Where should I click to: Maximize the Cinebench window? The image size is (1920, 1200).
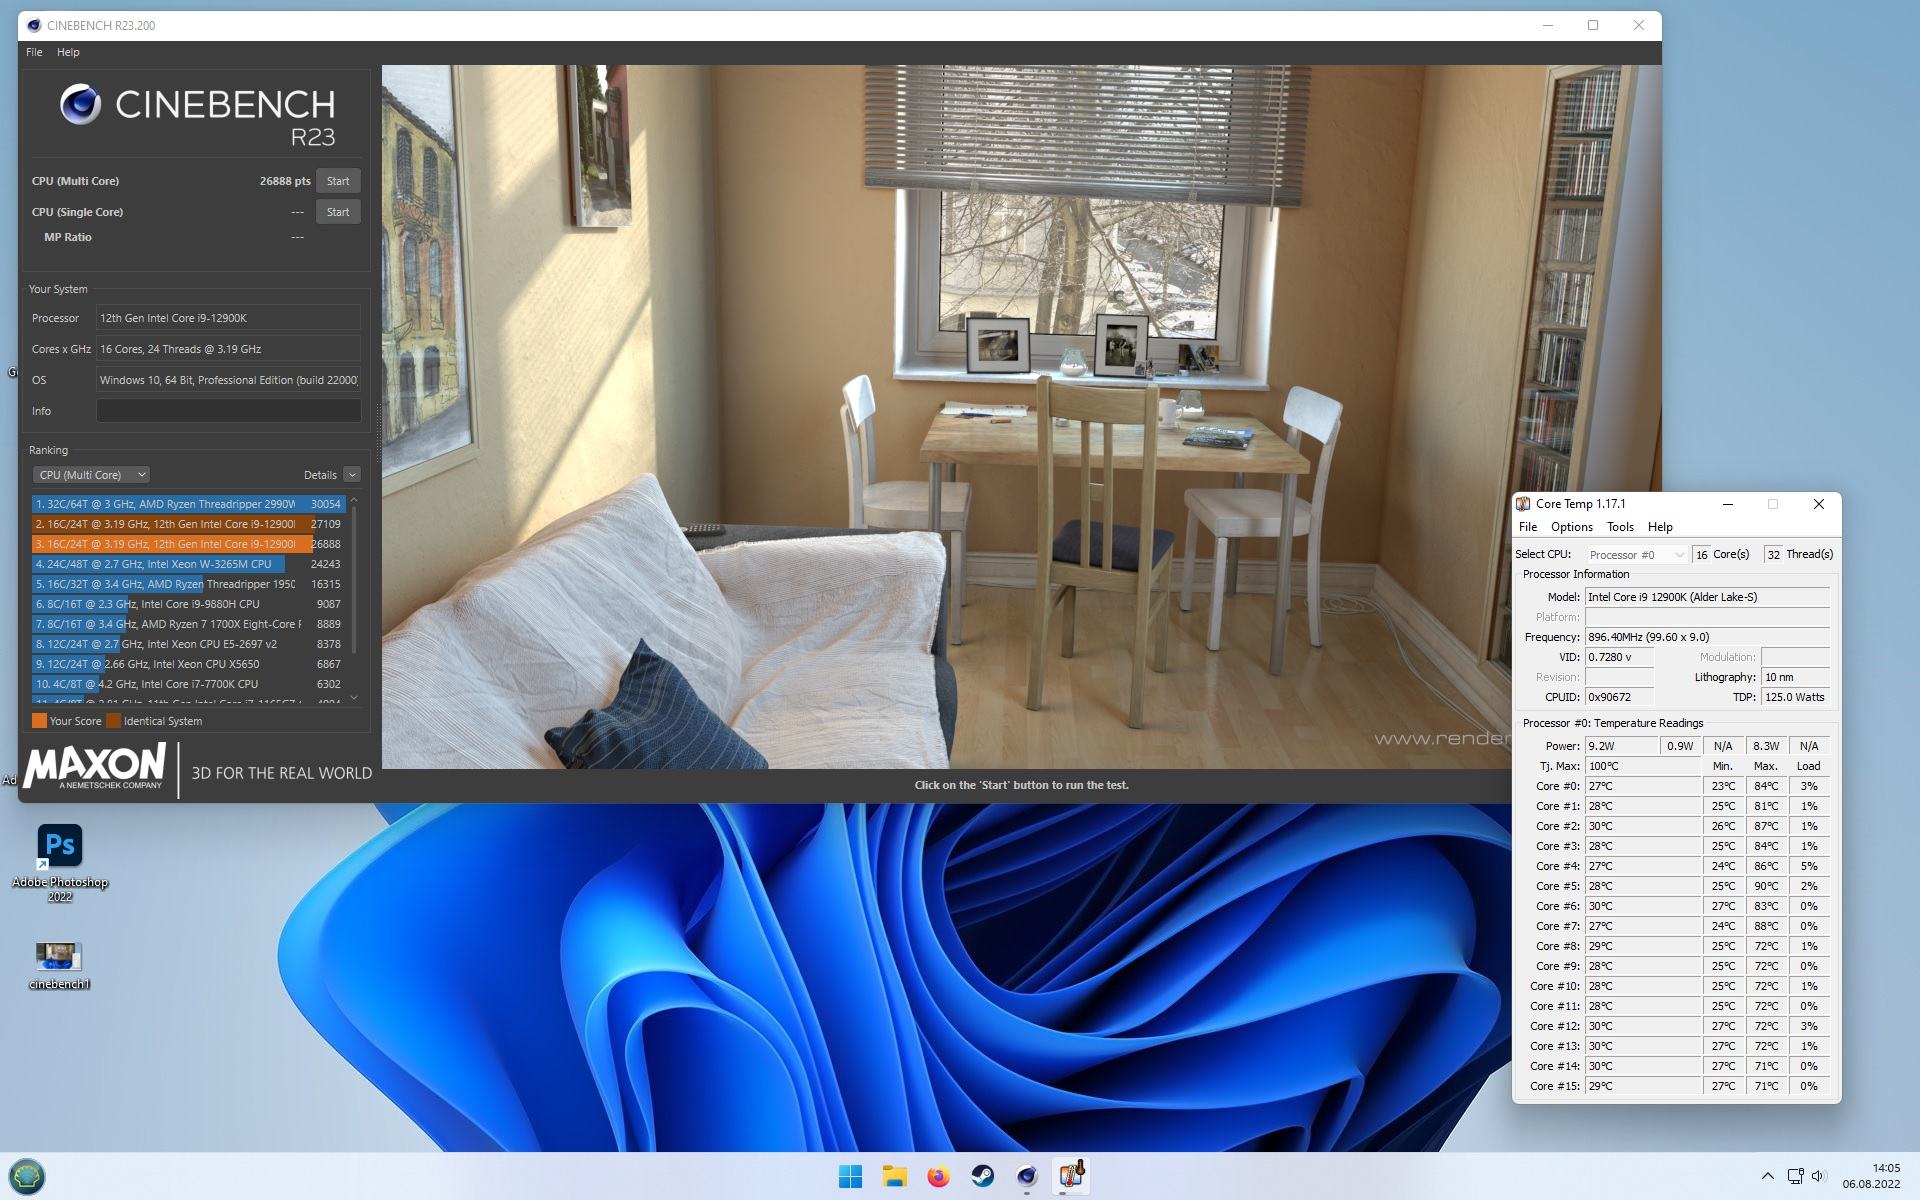pos(1592,25)
